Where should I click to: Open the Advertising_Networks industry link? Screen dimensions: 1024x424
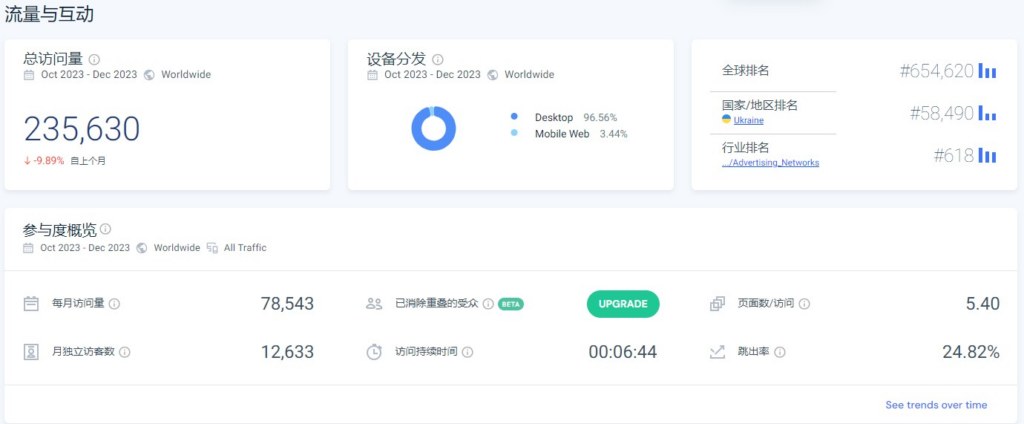(770, 163)
